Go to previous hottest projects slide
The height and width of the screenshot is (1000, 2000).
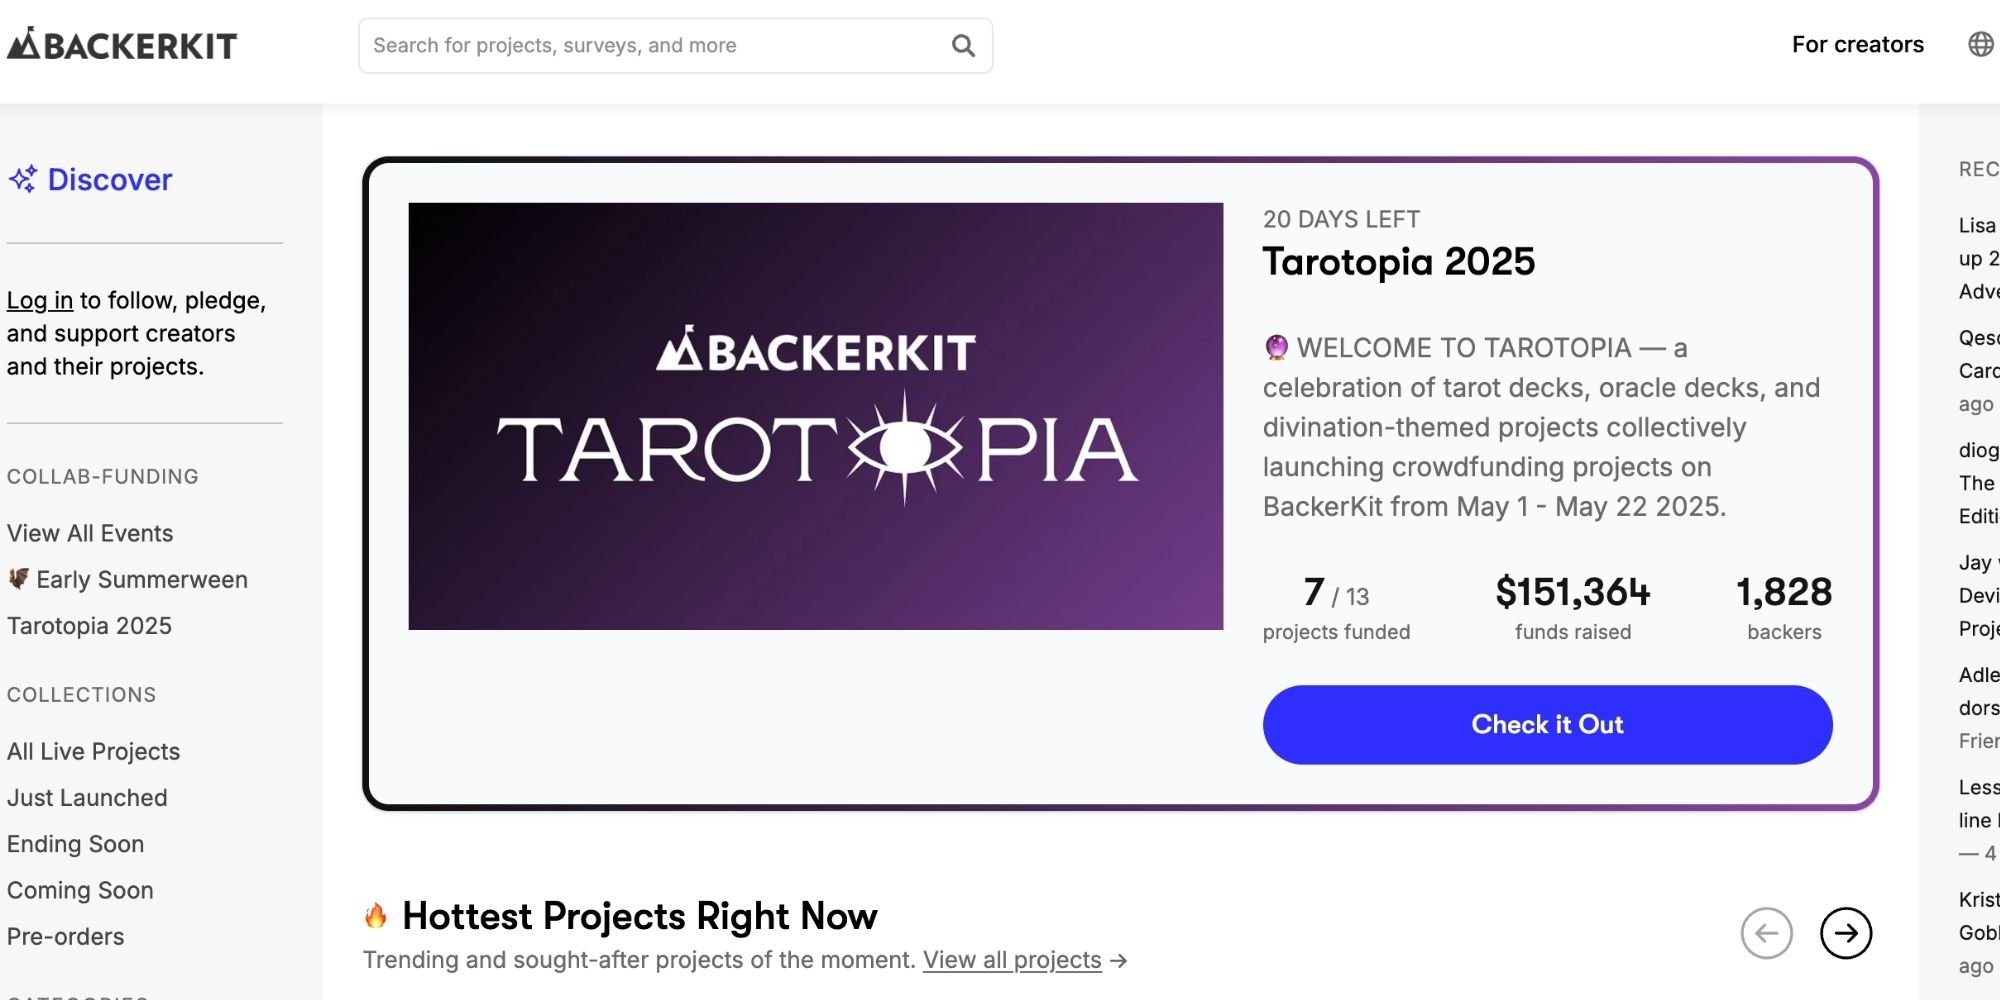pos(1766,933)
